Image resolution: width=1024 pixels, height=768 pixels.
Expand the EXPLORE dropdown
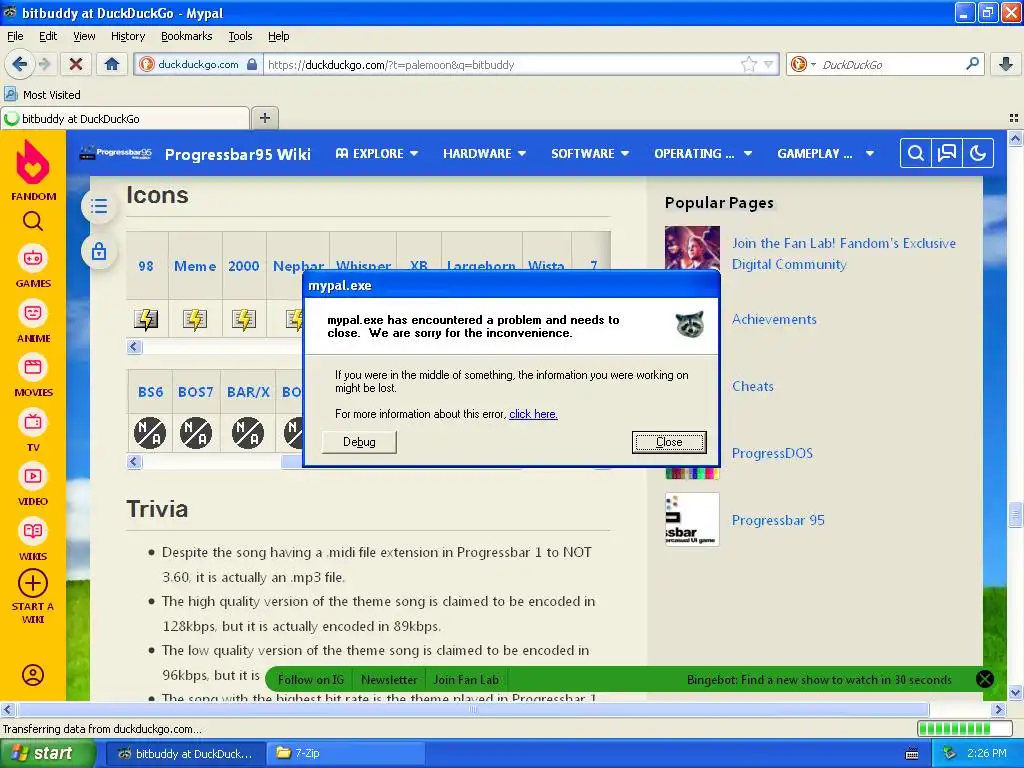click(377, 153)
